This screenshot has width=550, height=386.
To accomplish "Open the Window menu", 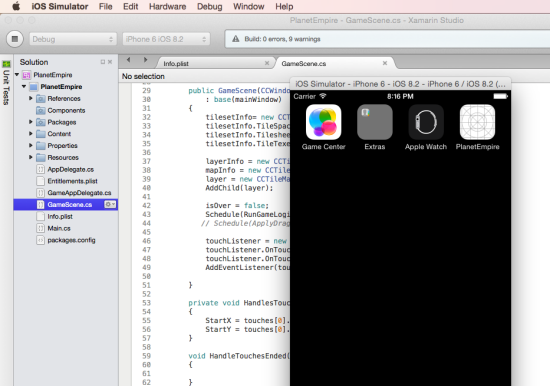I will point(248,6).
